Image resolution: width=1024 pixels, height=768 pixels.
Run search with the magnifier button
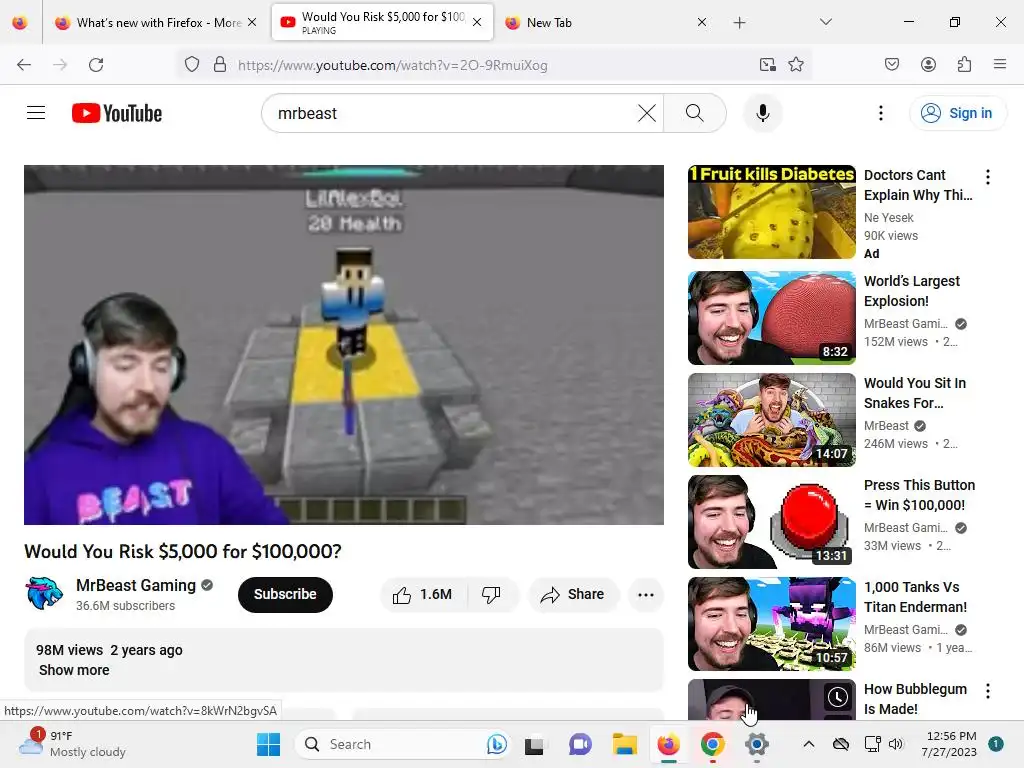(694, 113)
